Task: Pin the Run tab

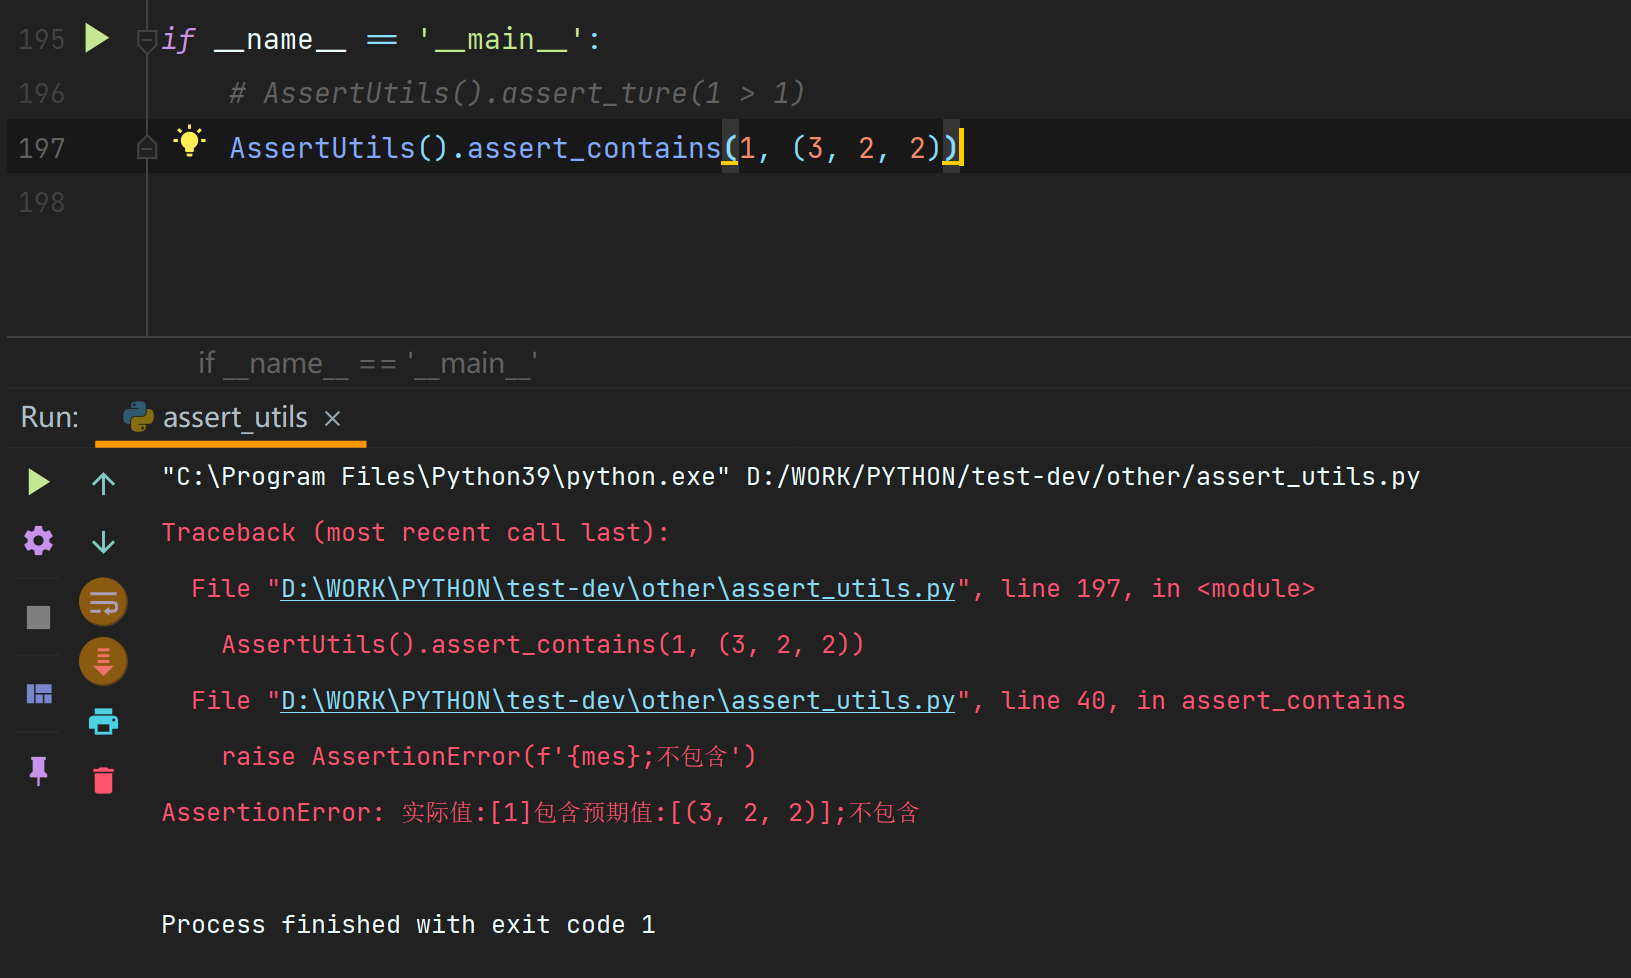Action: click(x=37, y=771)
